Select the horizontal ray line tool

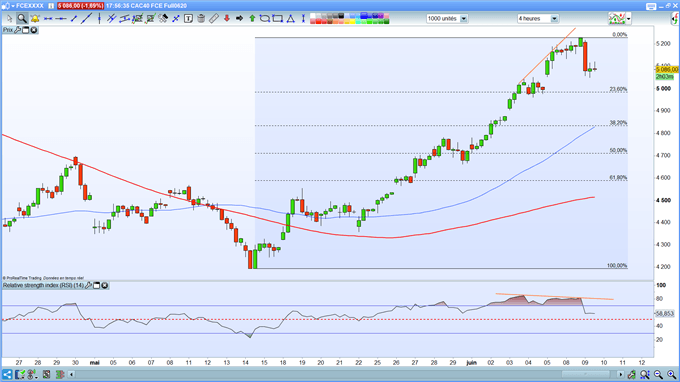[x=60, y=19]
